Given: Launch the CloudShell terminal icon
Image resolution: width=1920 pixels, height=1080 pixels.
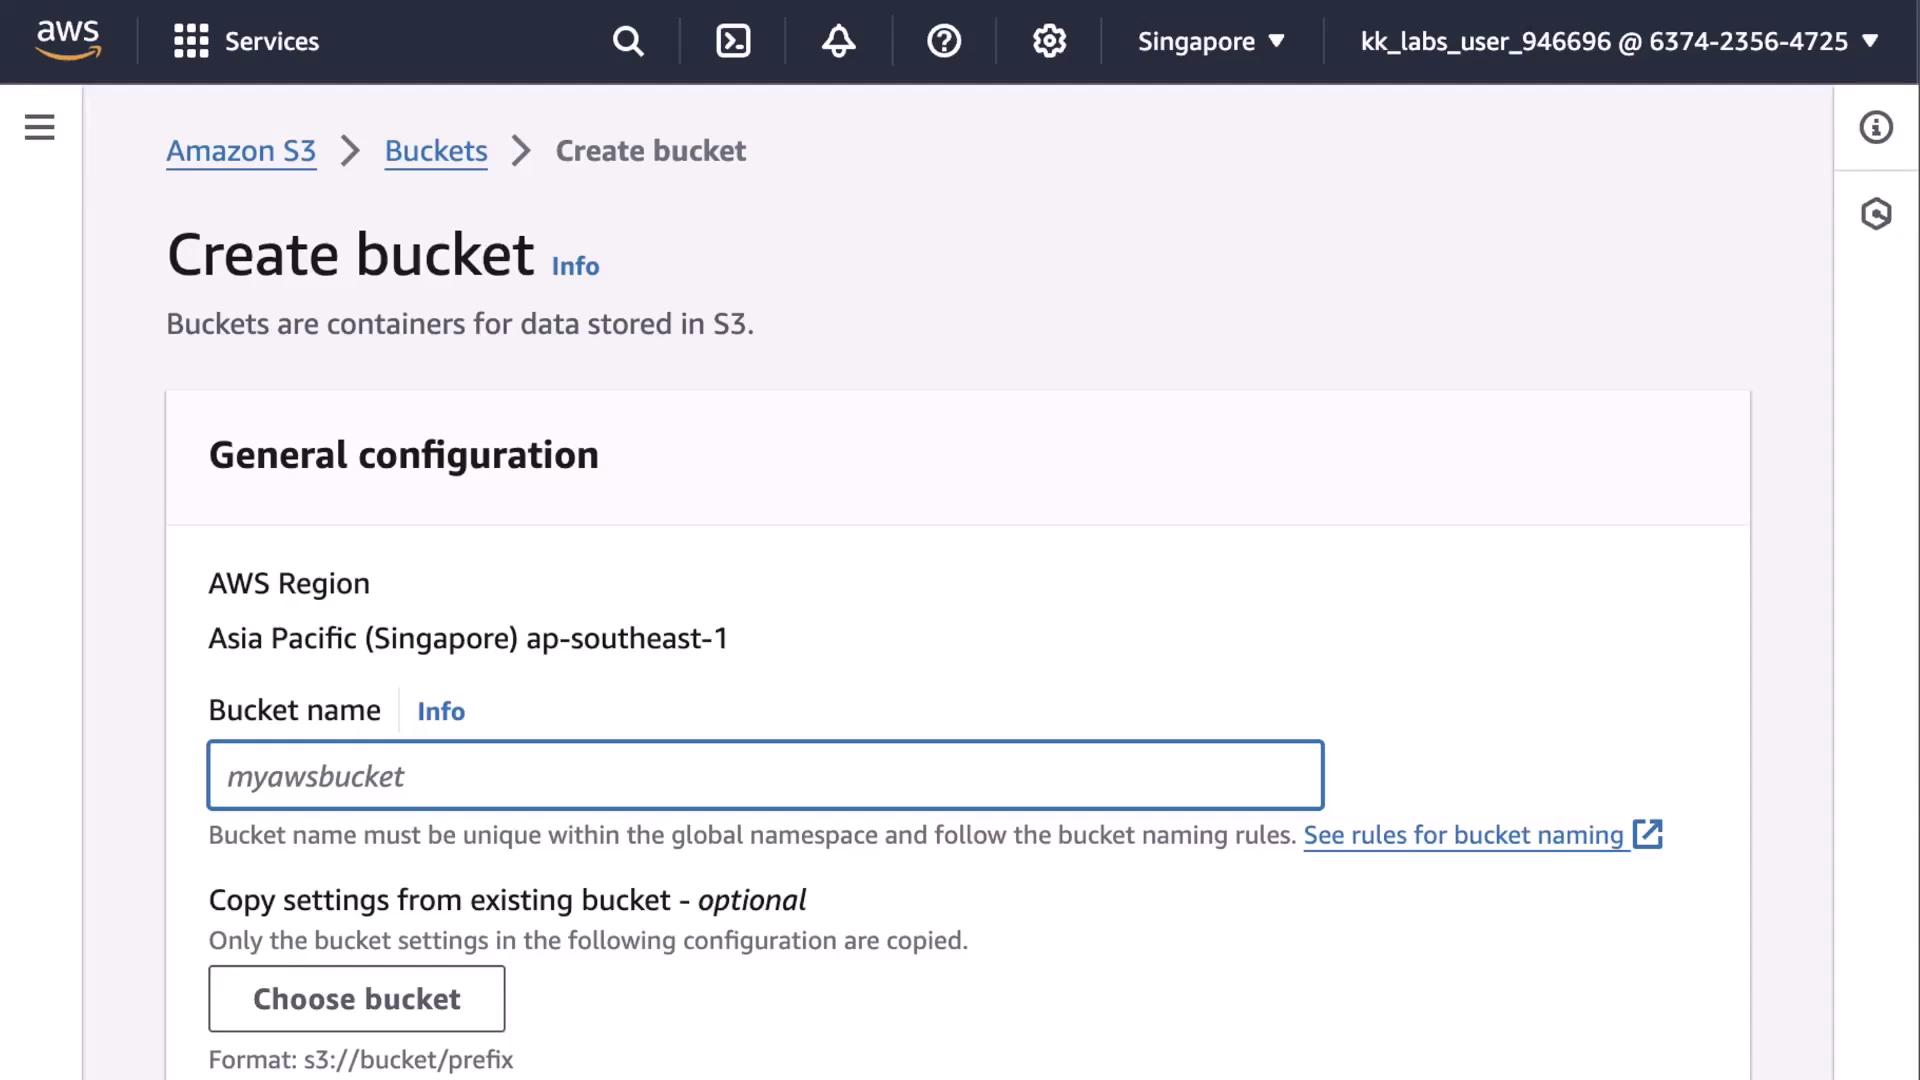Looking at the screenshot, I should 733,41.
